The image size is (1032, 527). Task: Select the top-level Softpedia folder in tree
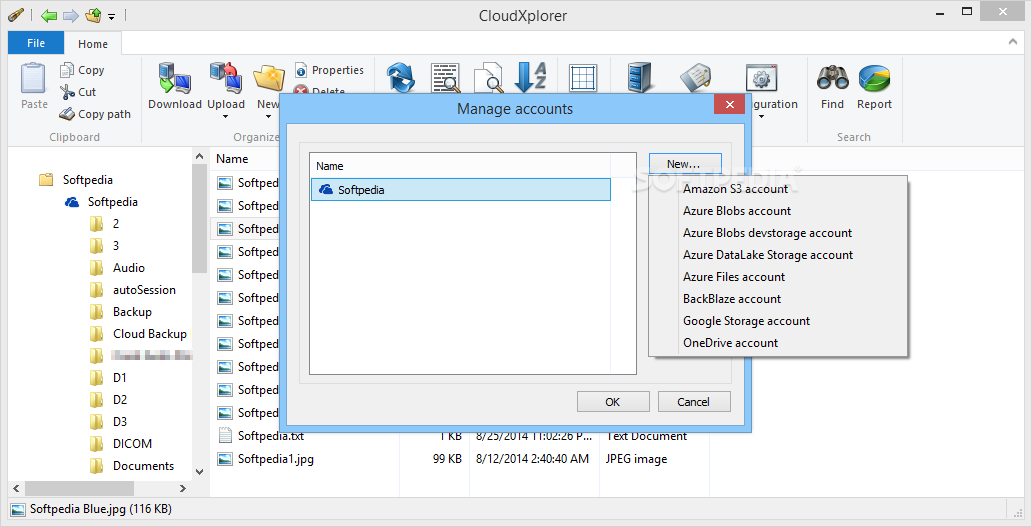point(88,180)
